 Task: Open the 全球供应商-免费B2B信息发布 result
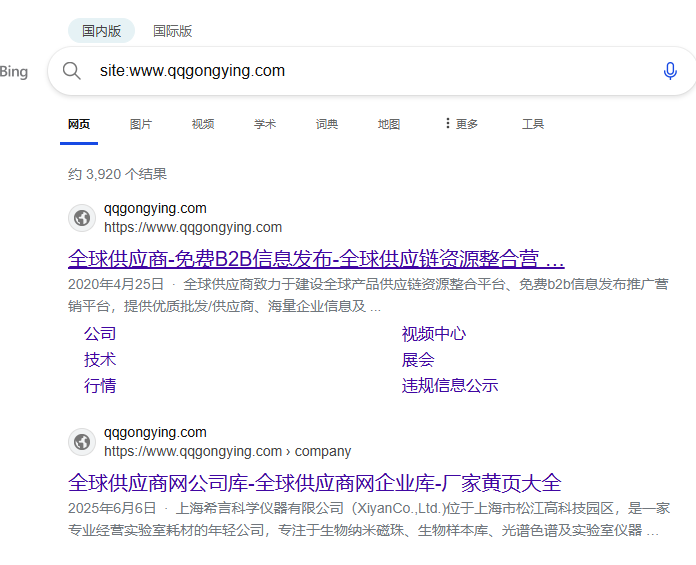(x=316, y=259)
